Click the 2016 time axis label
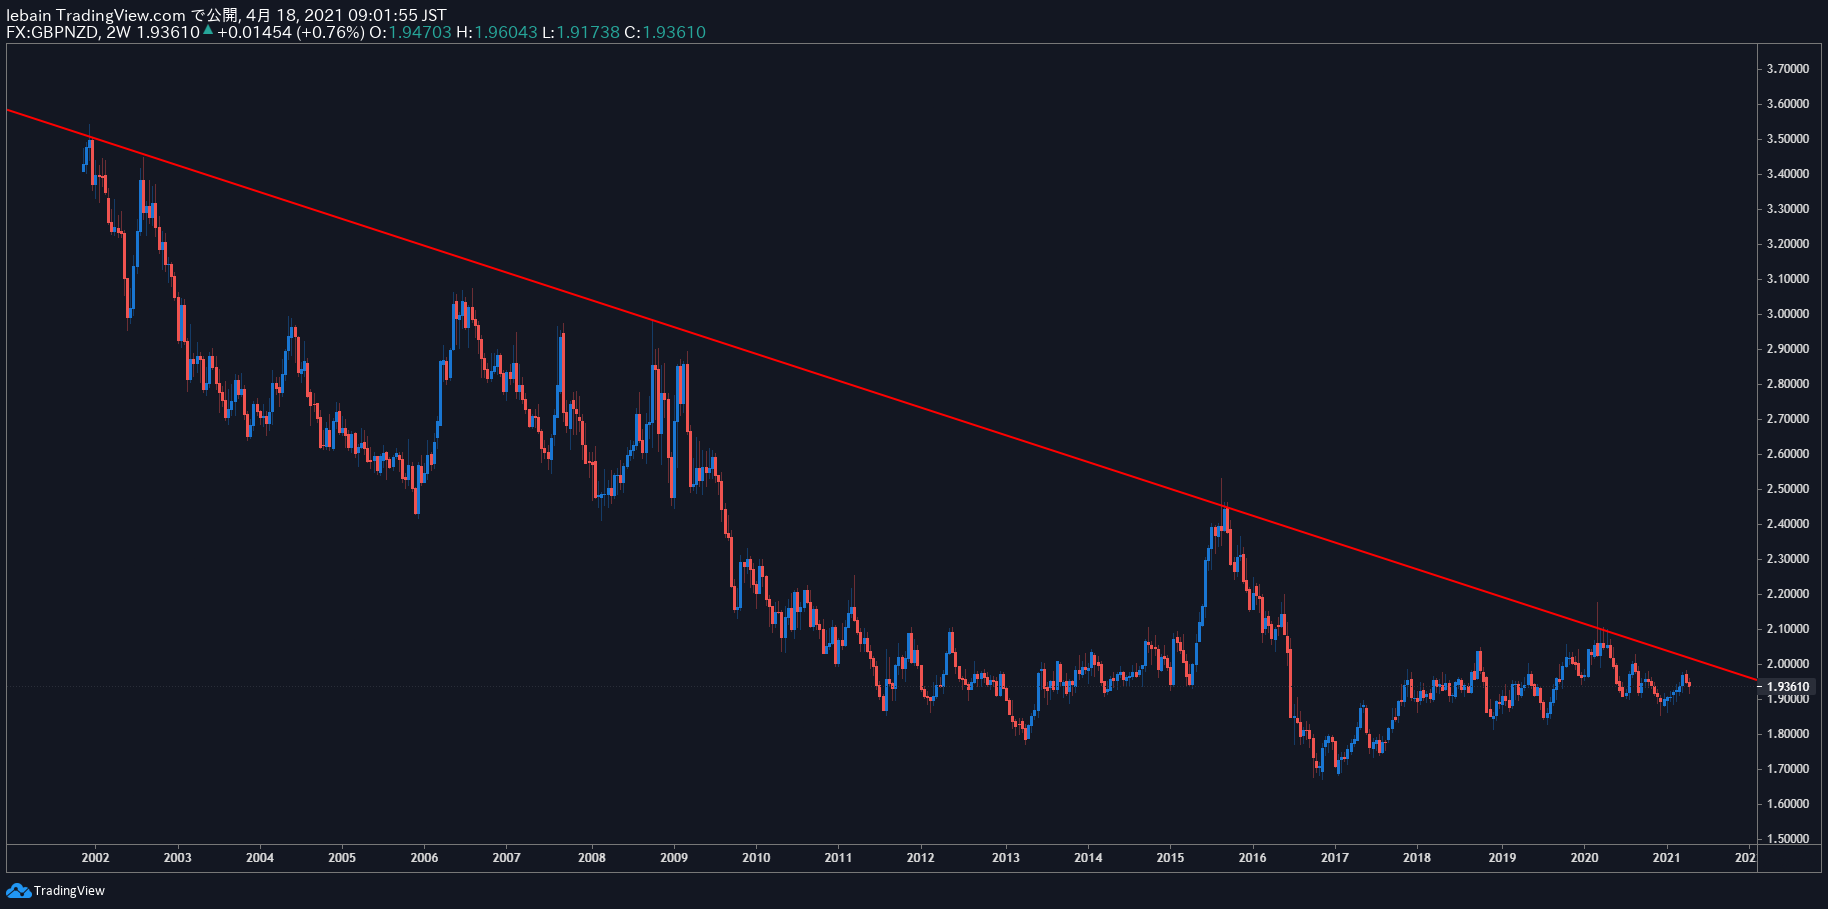Image resolution: width=1828 pixels, height=909 pixels. pyautogui.click(x=1252, y=858)
